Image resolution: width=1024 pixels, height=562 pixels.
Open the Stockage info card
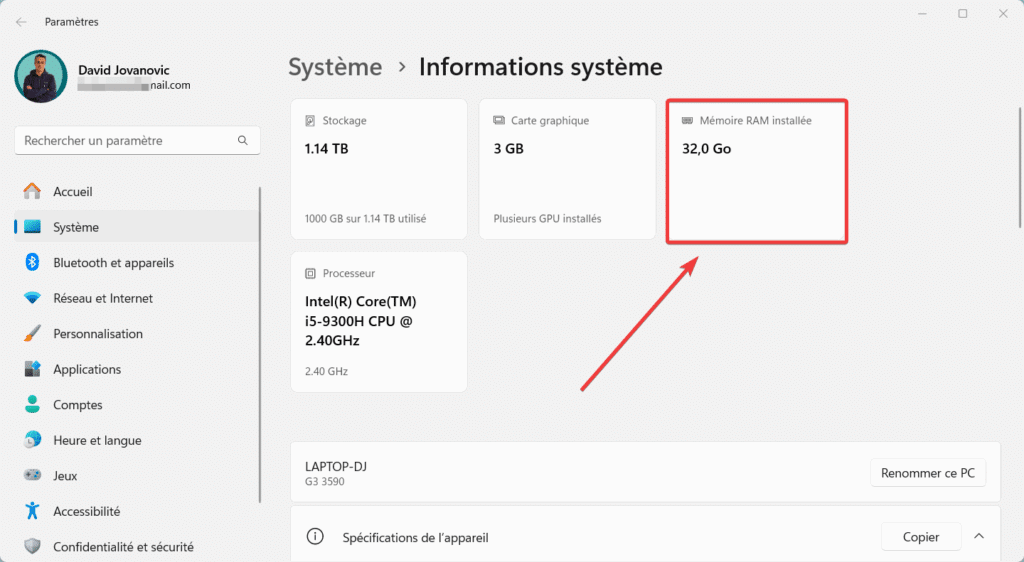[378, 169]
